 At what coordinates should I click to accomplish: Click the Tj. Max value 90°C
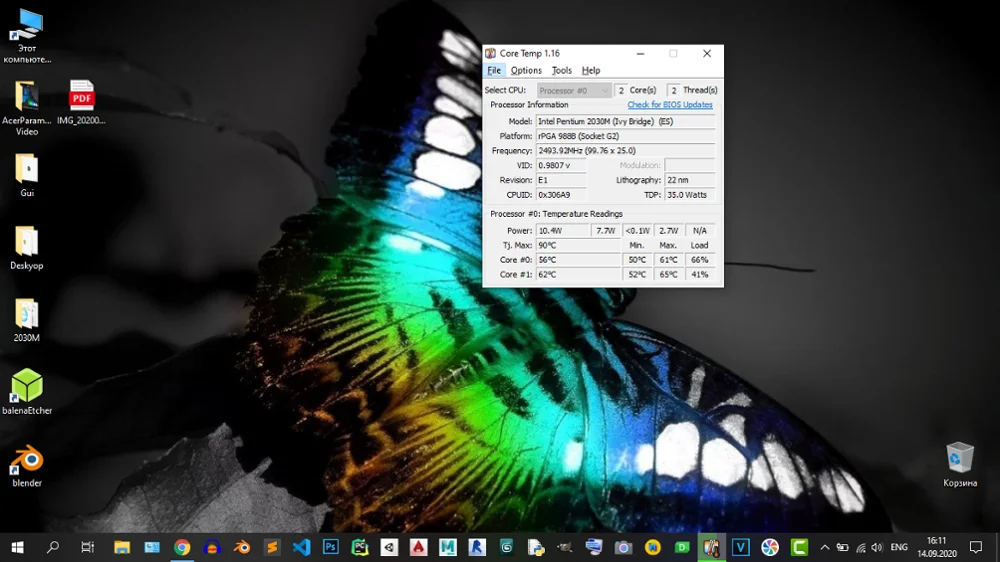point(578,245)
